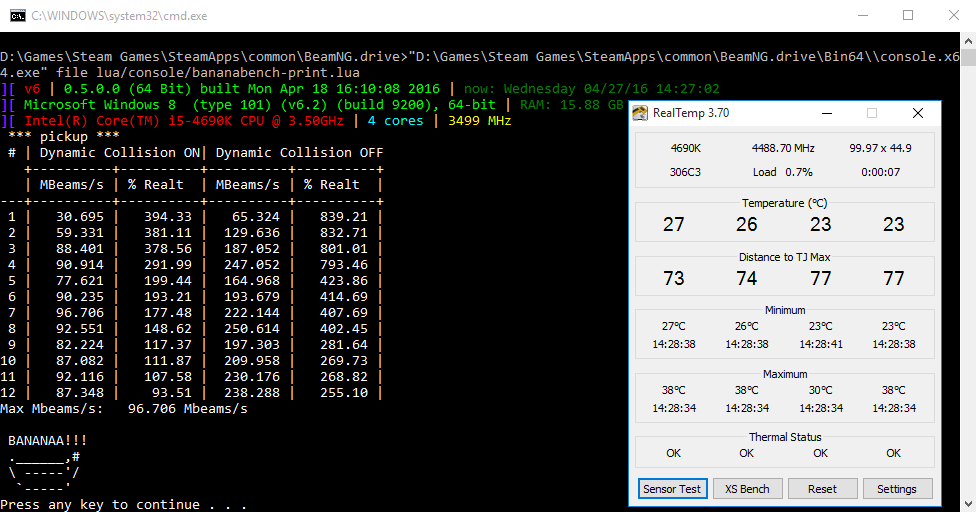Viewport: 976px width, 512px height.
Task: Click the 4488.70 MHz clock reading
Action: pyautogui.click(x=783, y=148)
